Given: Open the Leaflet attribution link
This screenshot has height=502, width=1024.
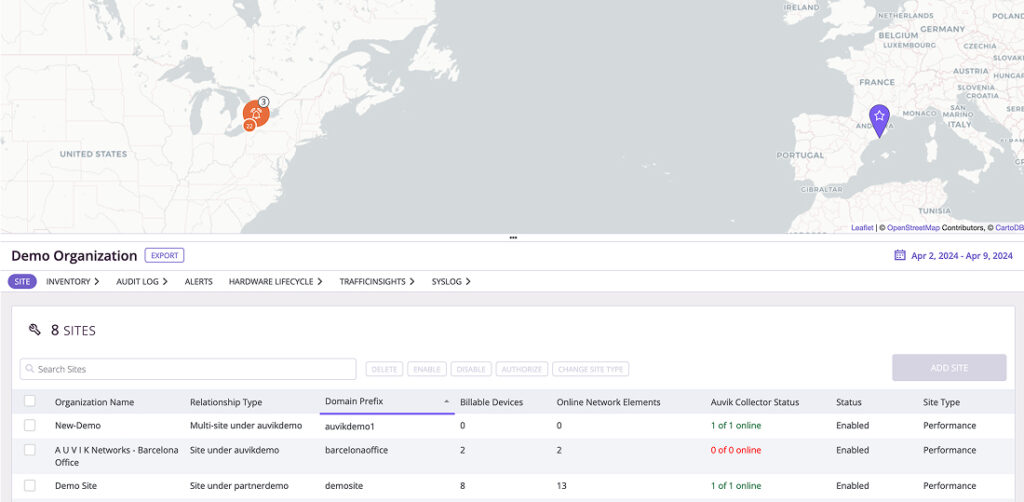Looking at the screenshot, I should [862, 228].
